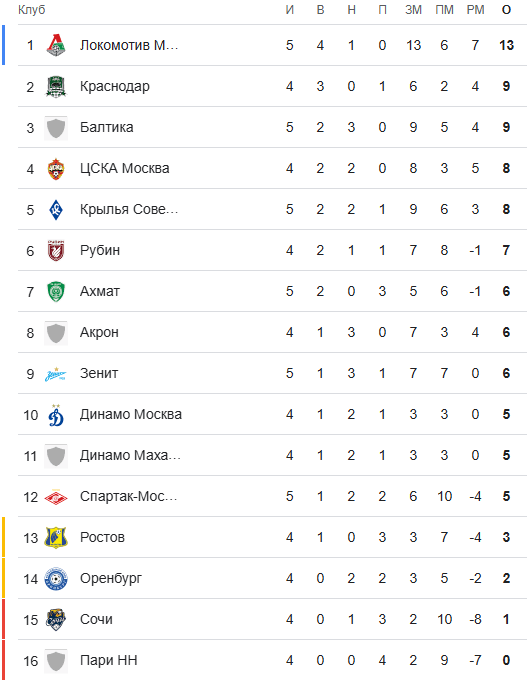Click the Rostov yellow-blue crest

click(56, 538)
